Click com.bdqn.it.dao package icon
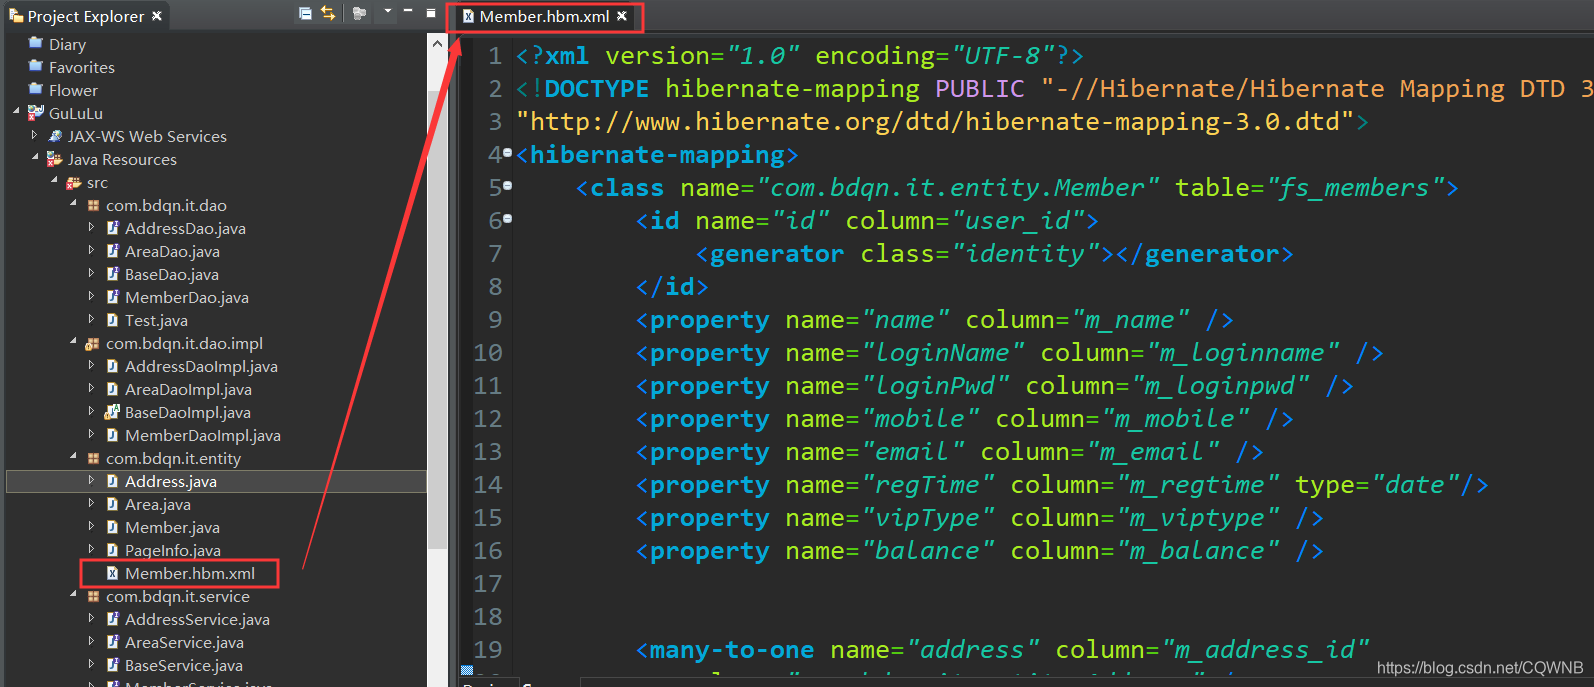 93,205
